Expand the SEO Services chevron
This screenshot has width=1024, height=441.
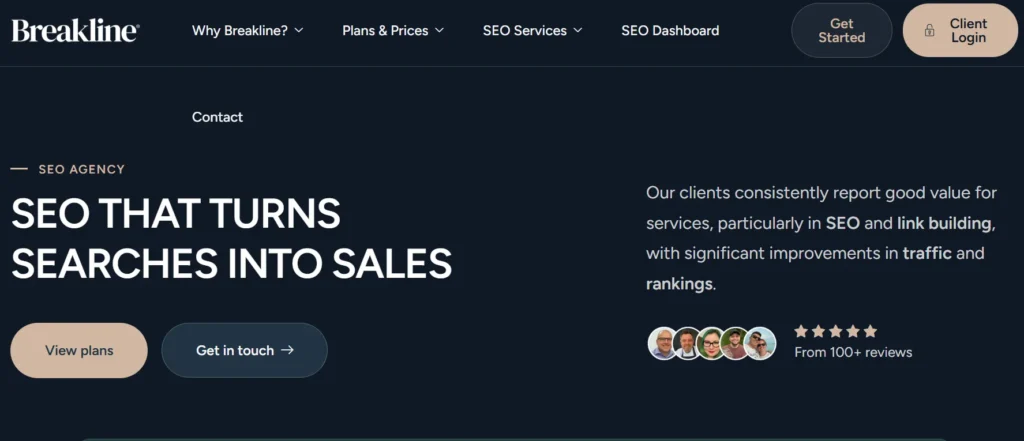[578, 31]
